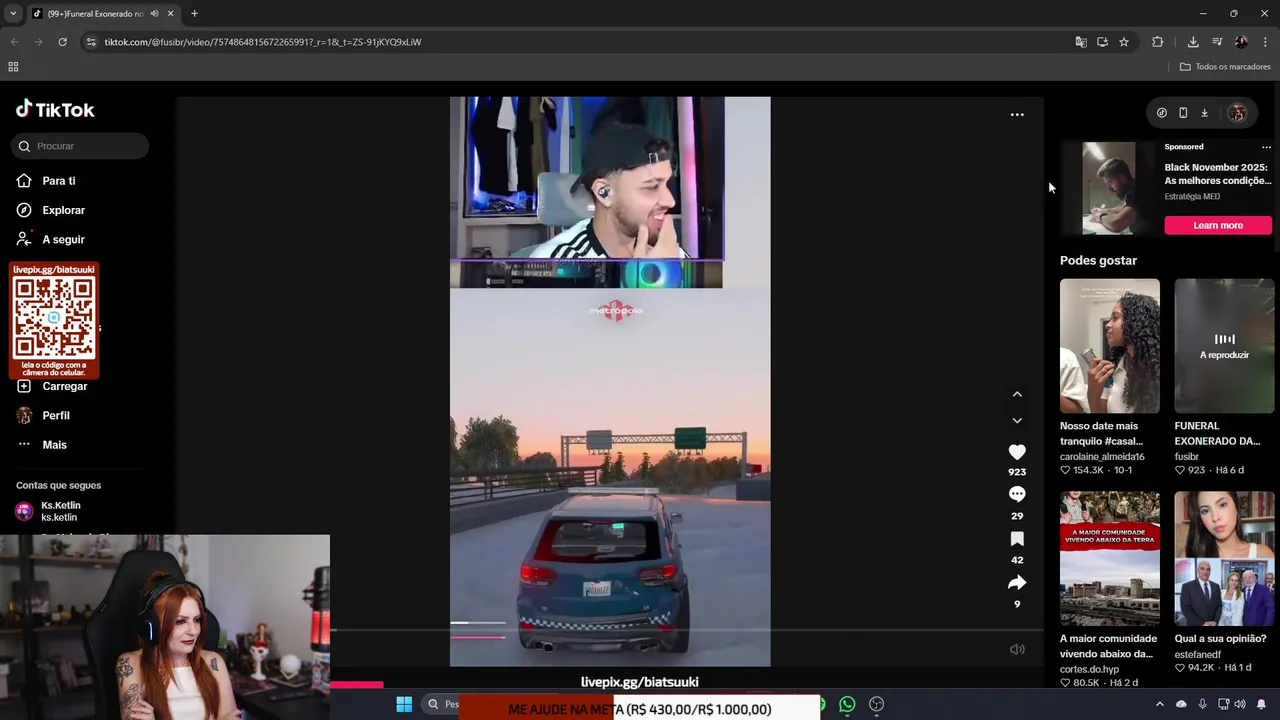Open TikTok coins icon in top pill

click(1162, 113)
